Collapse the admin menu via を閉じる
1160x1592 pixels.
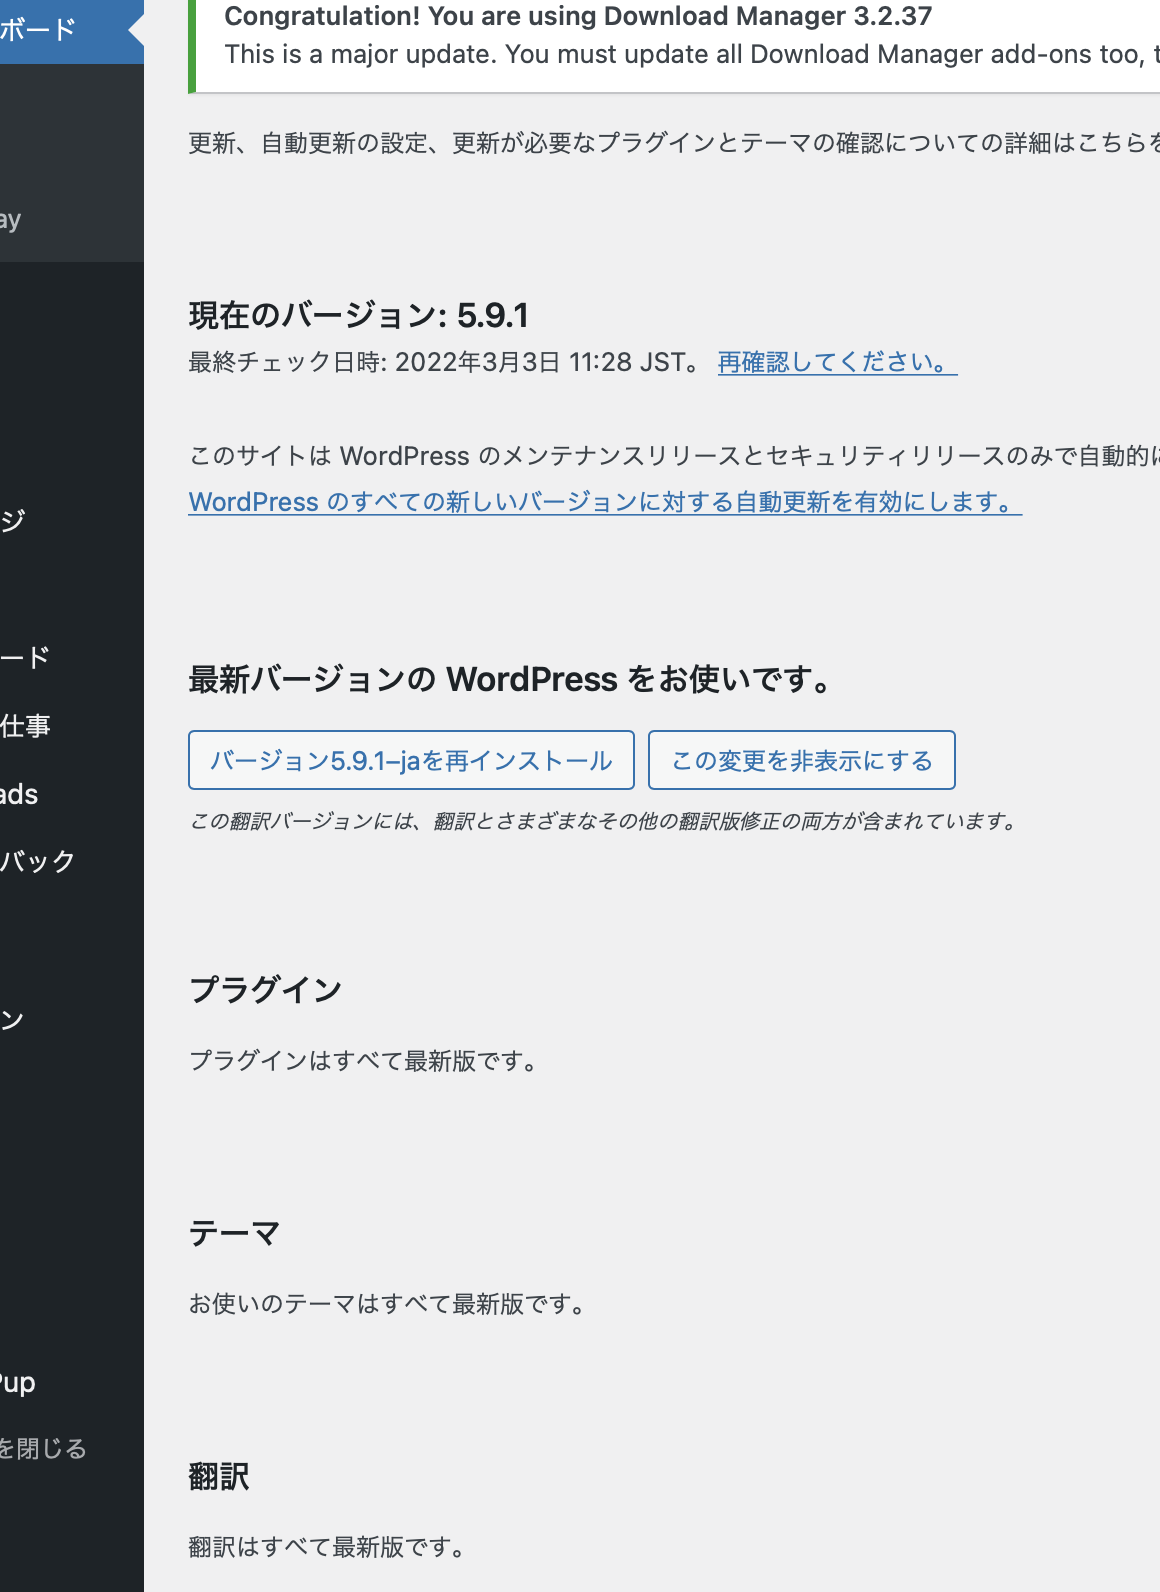click(x=44, y=1448)
